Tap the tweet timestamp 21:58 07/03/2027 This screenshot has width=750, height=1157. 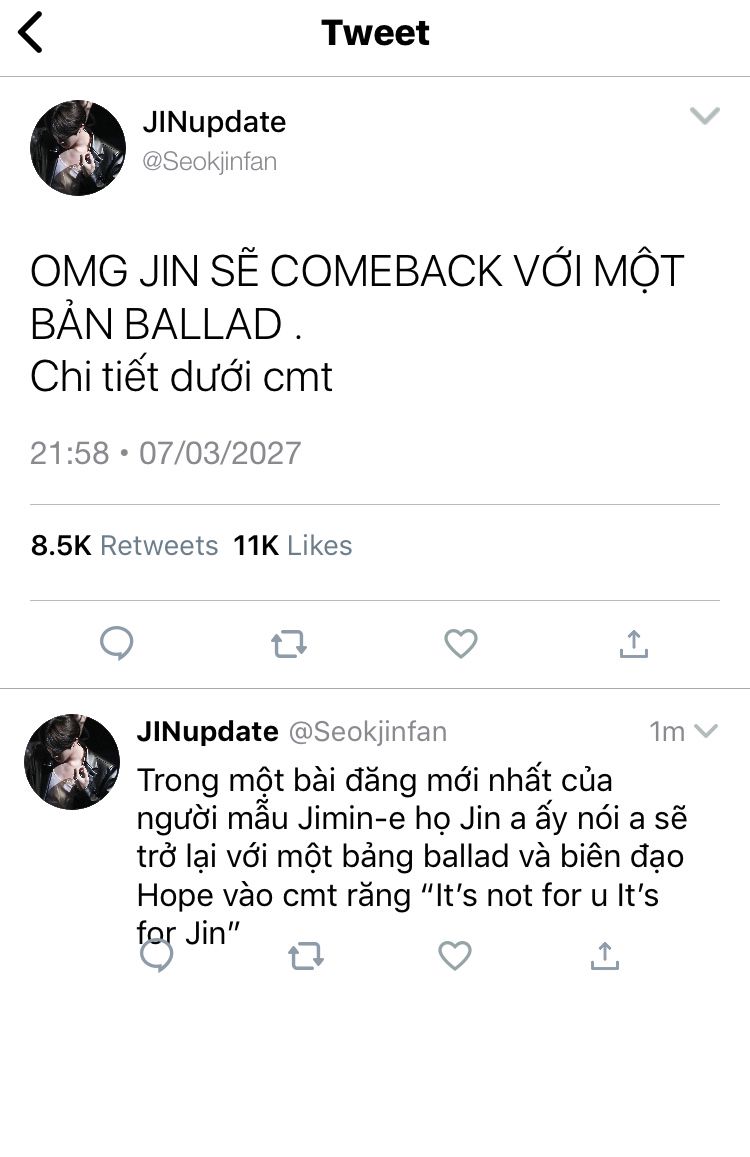[165, 453]
